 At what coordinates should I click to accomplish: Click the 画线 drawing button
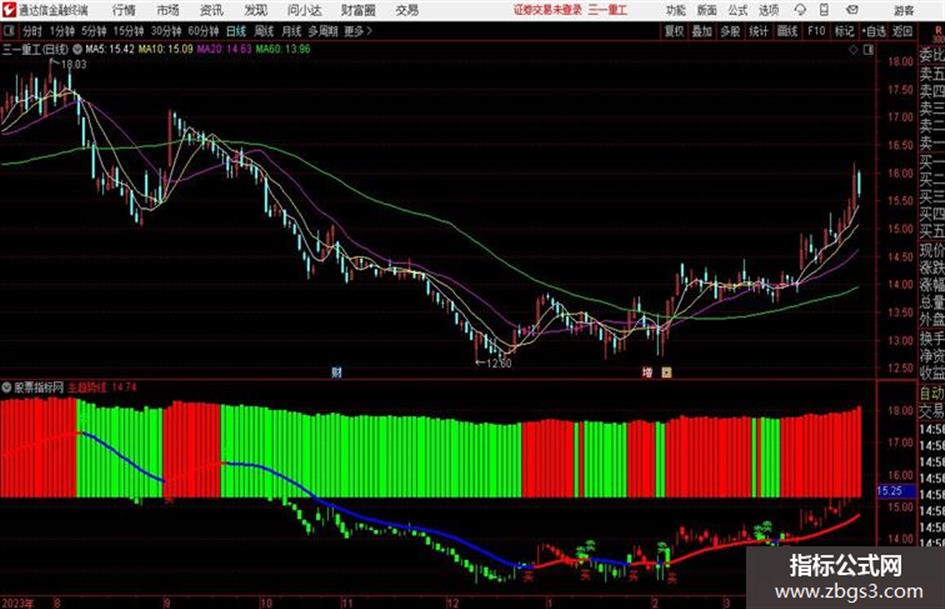[787, 31]
